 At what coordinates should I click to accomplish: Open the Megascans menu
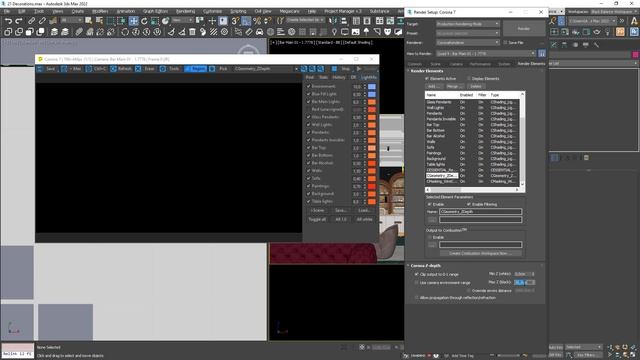click(289, 11)
